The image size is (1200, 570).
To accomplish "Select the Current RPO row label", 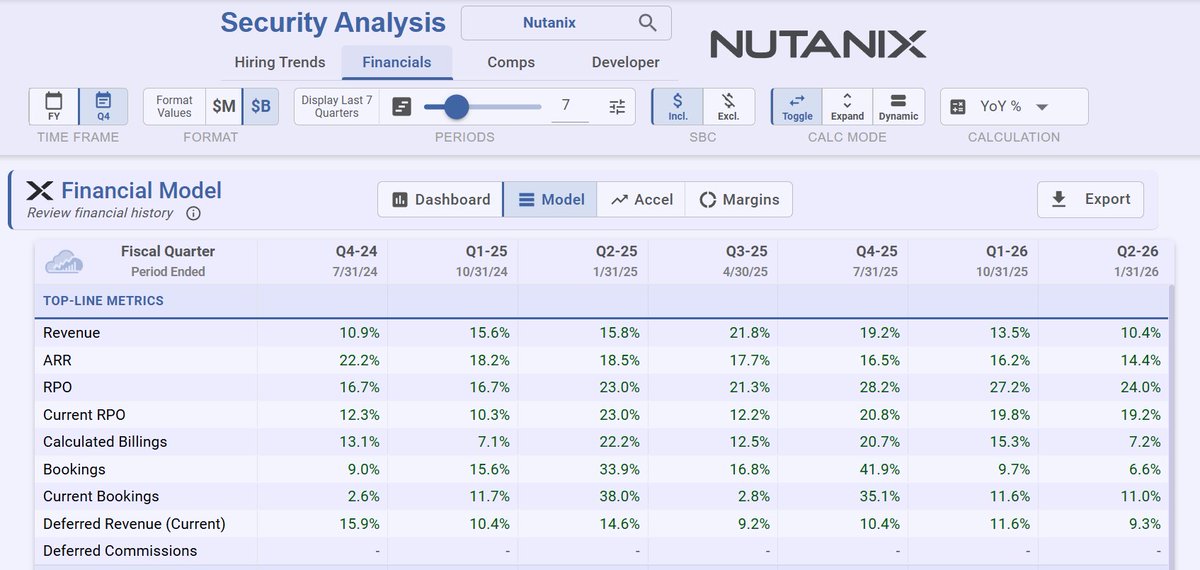I will tap(84, 414).
